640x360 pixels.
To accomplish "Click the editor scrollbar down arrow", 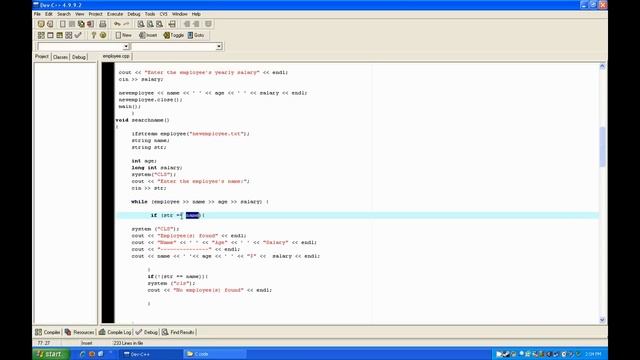I will point(602,320).
